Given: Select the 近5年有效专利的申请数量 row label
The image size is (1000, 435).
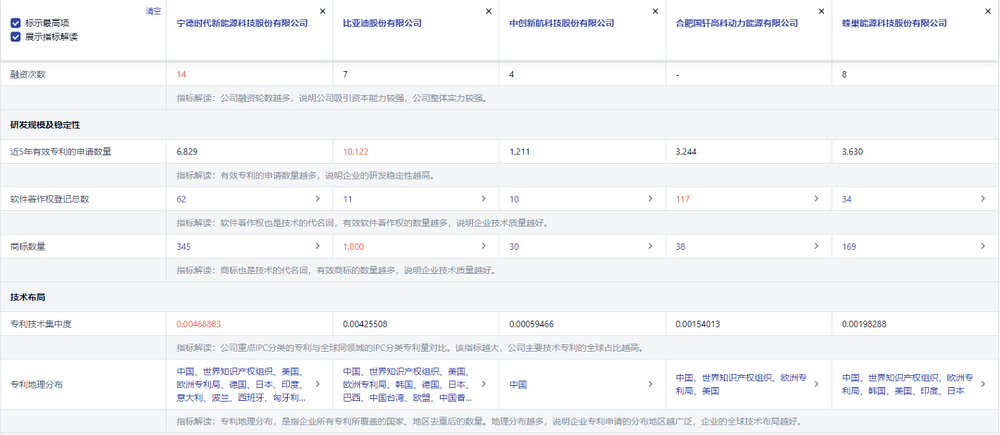Looking at the screenshot, I should [x=61, y=152].
